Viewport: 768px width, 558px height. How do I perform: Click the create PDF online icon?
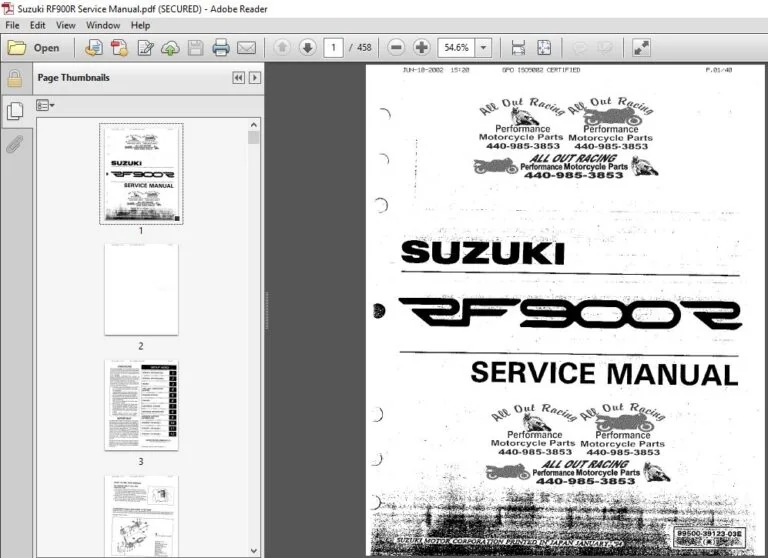pyautogui.click(x=94, y=48)
